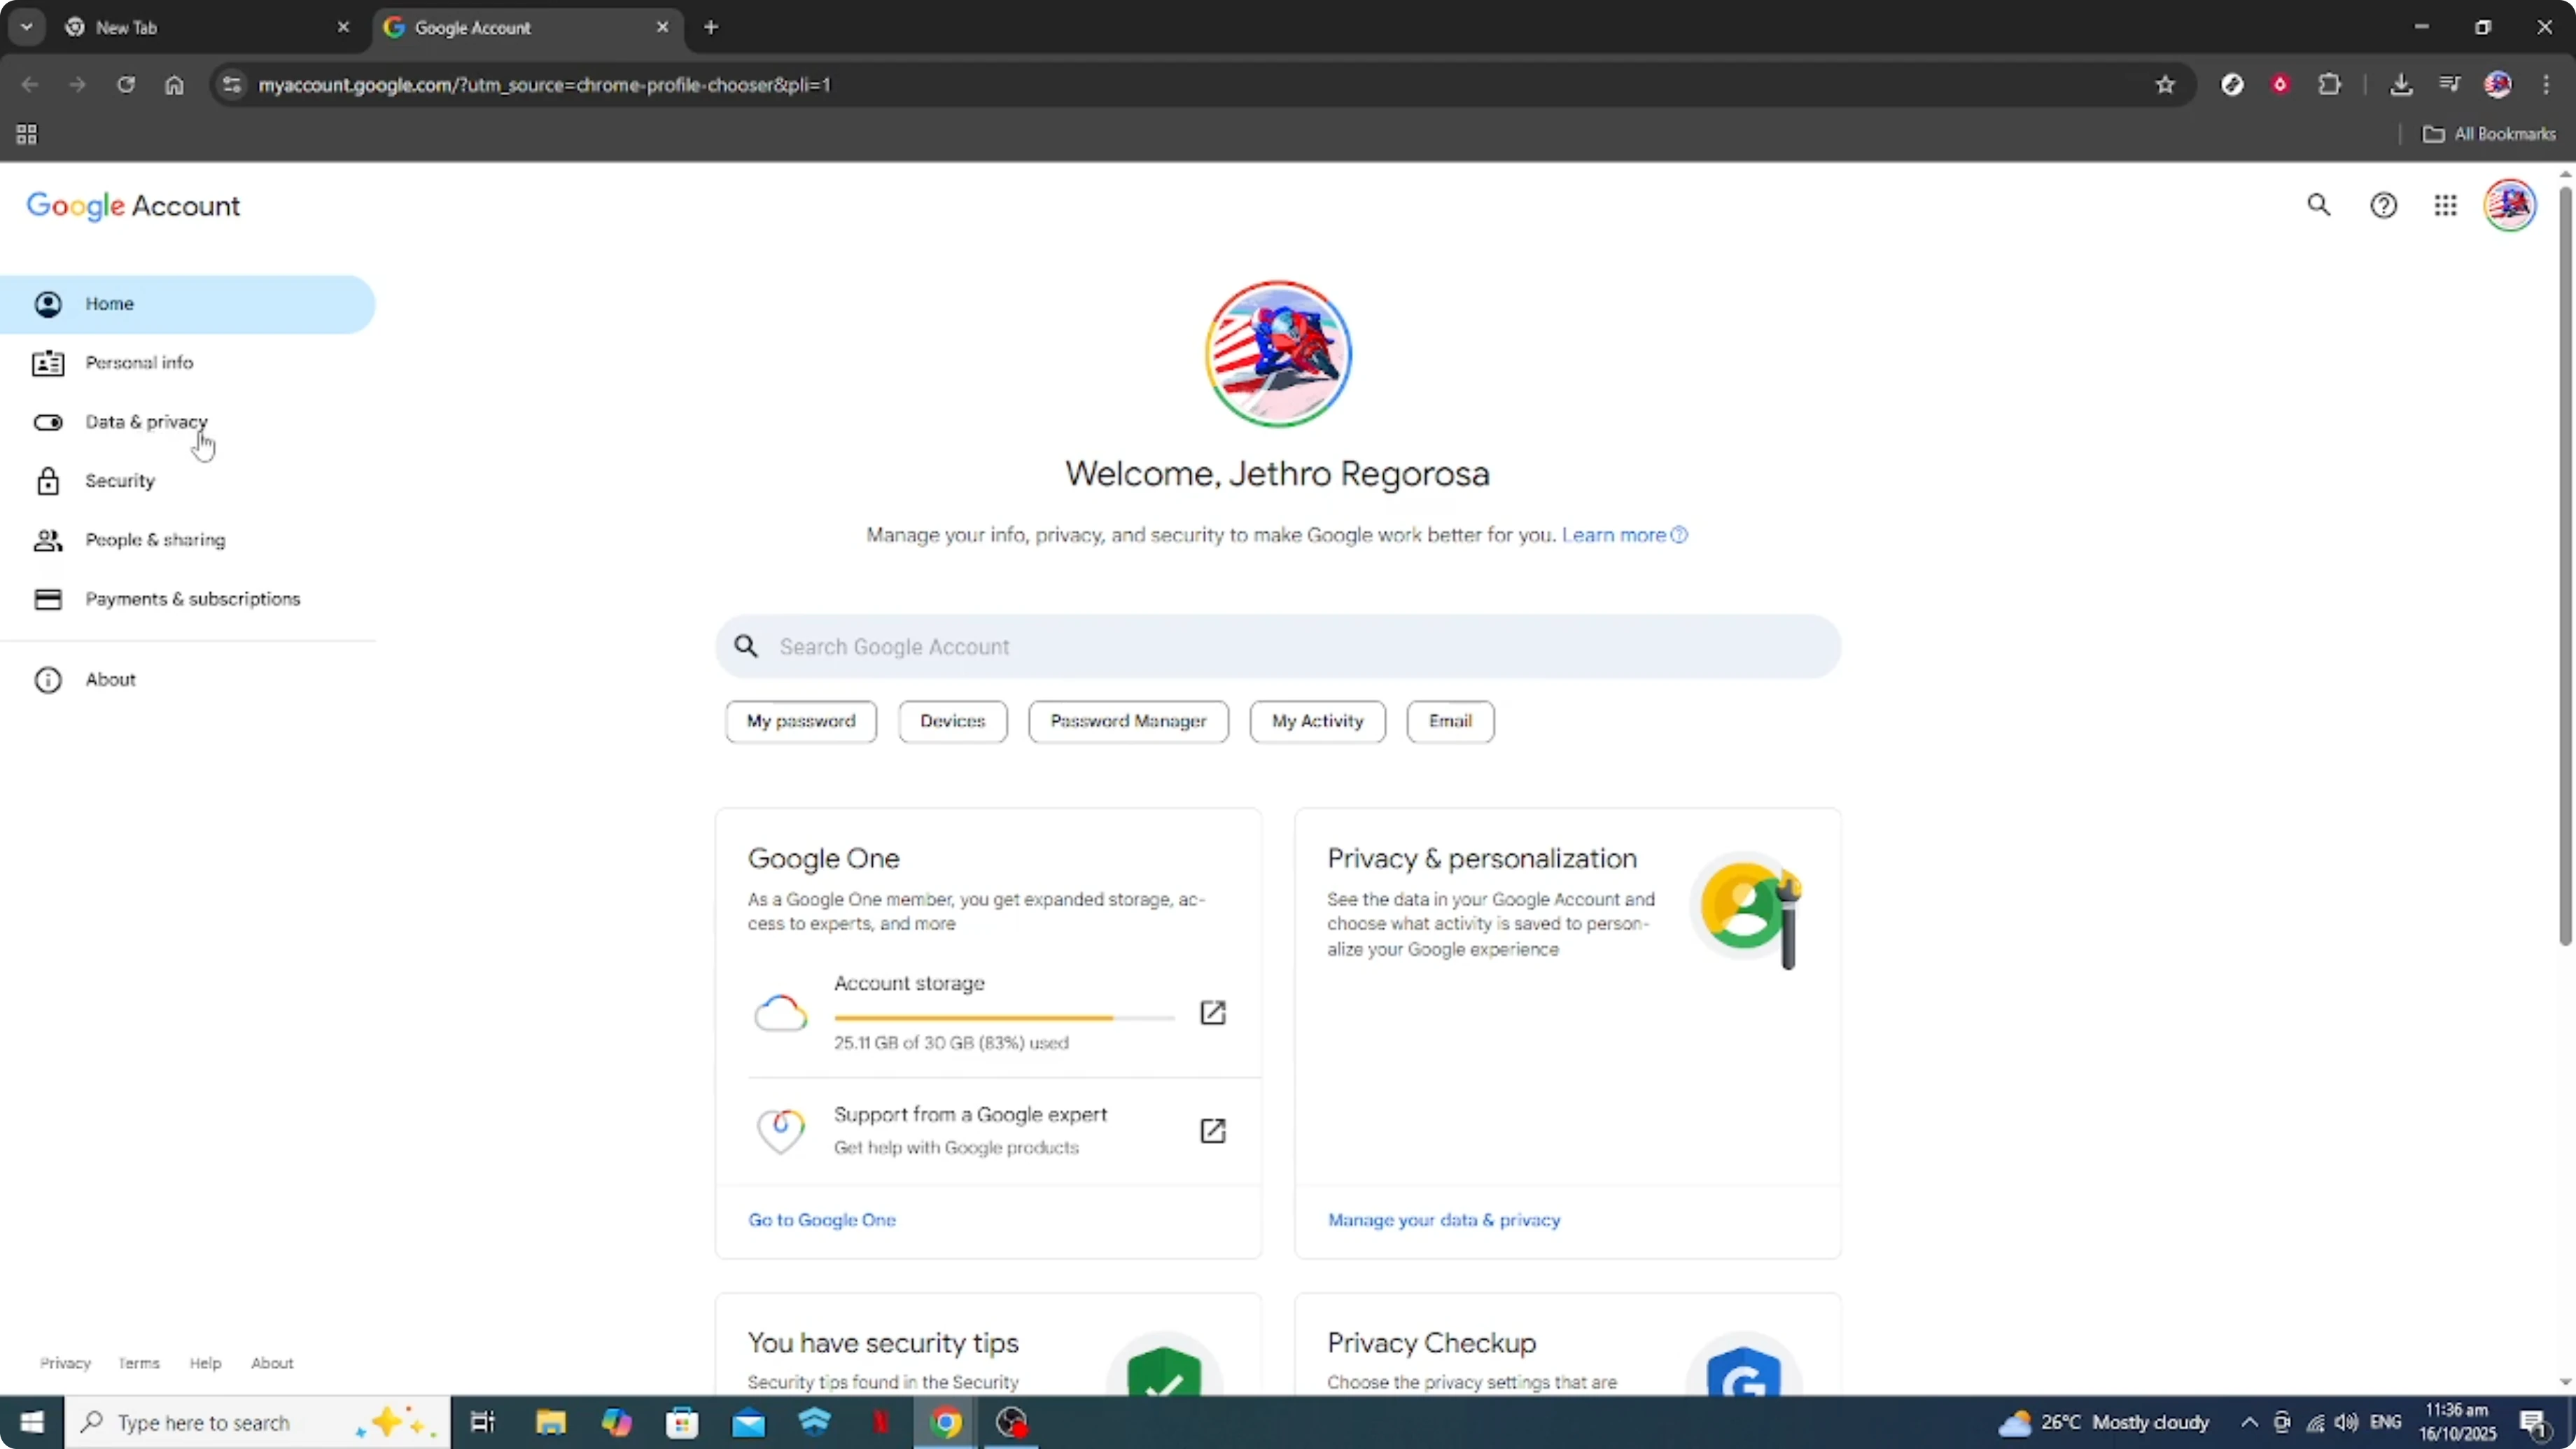Click the browser Back arrow
The width and height of the screenshot is (2576, 1449).
30,85
